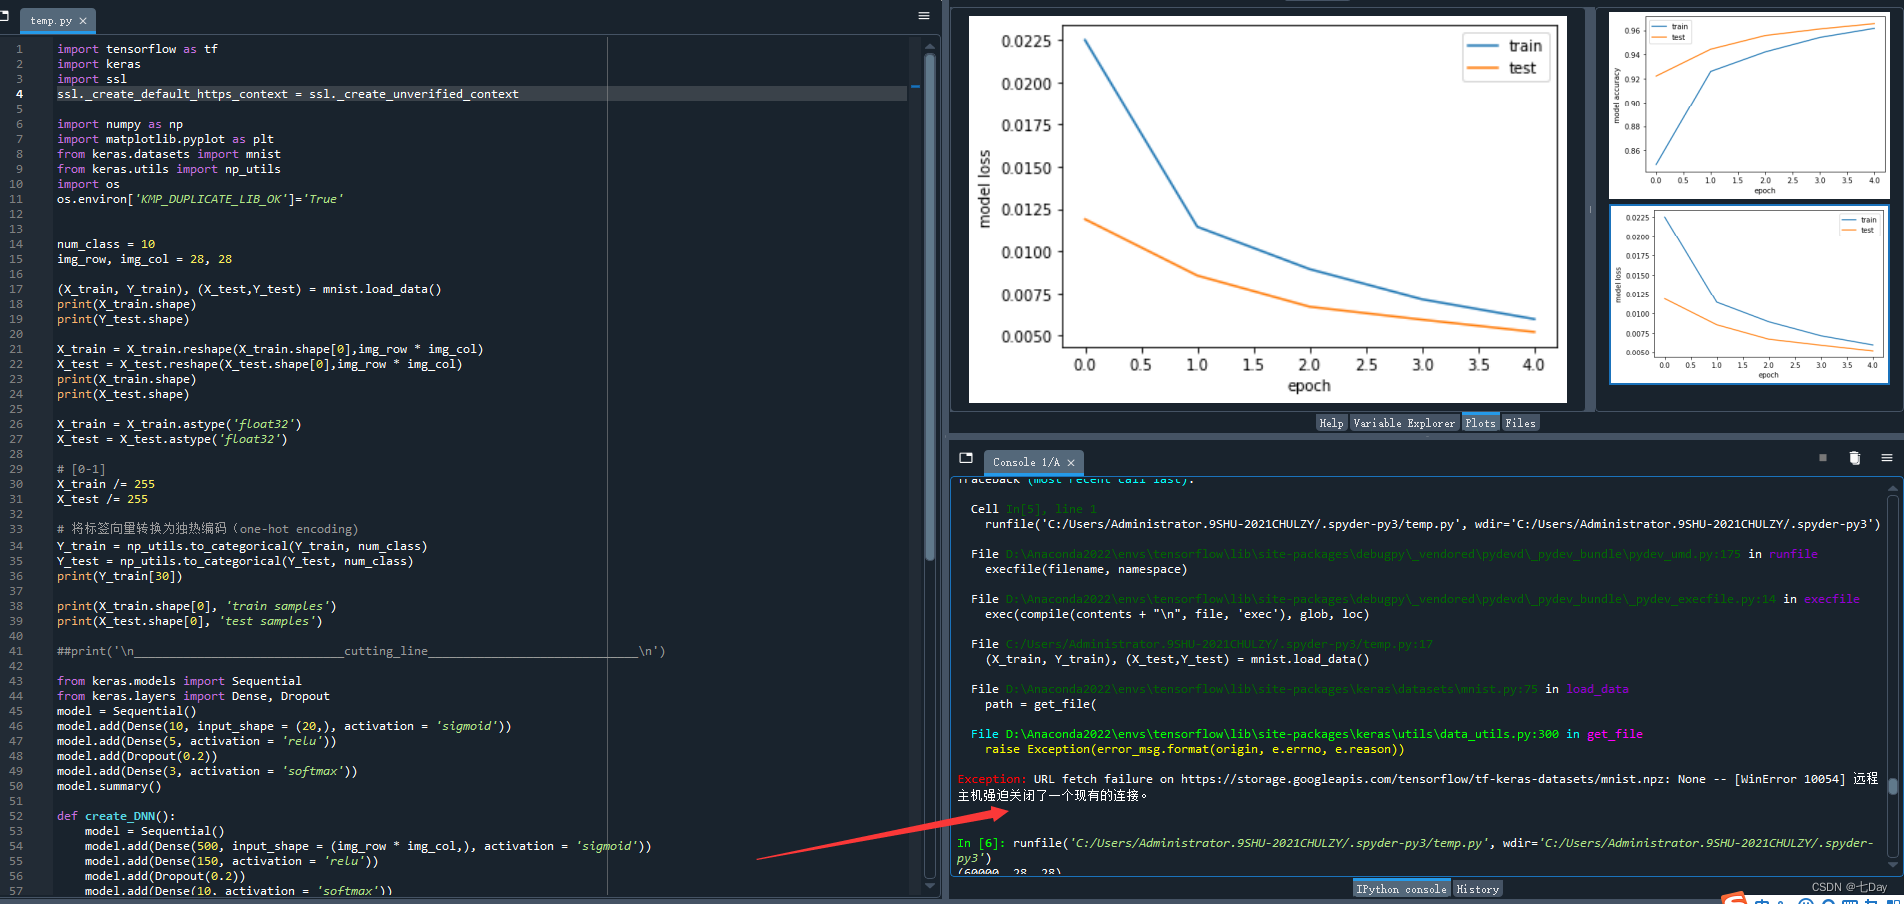Click the 'load_data' function name in traceback
The height and width of the screenshot is (904, 1904).
(1597, 689)
